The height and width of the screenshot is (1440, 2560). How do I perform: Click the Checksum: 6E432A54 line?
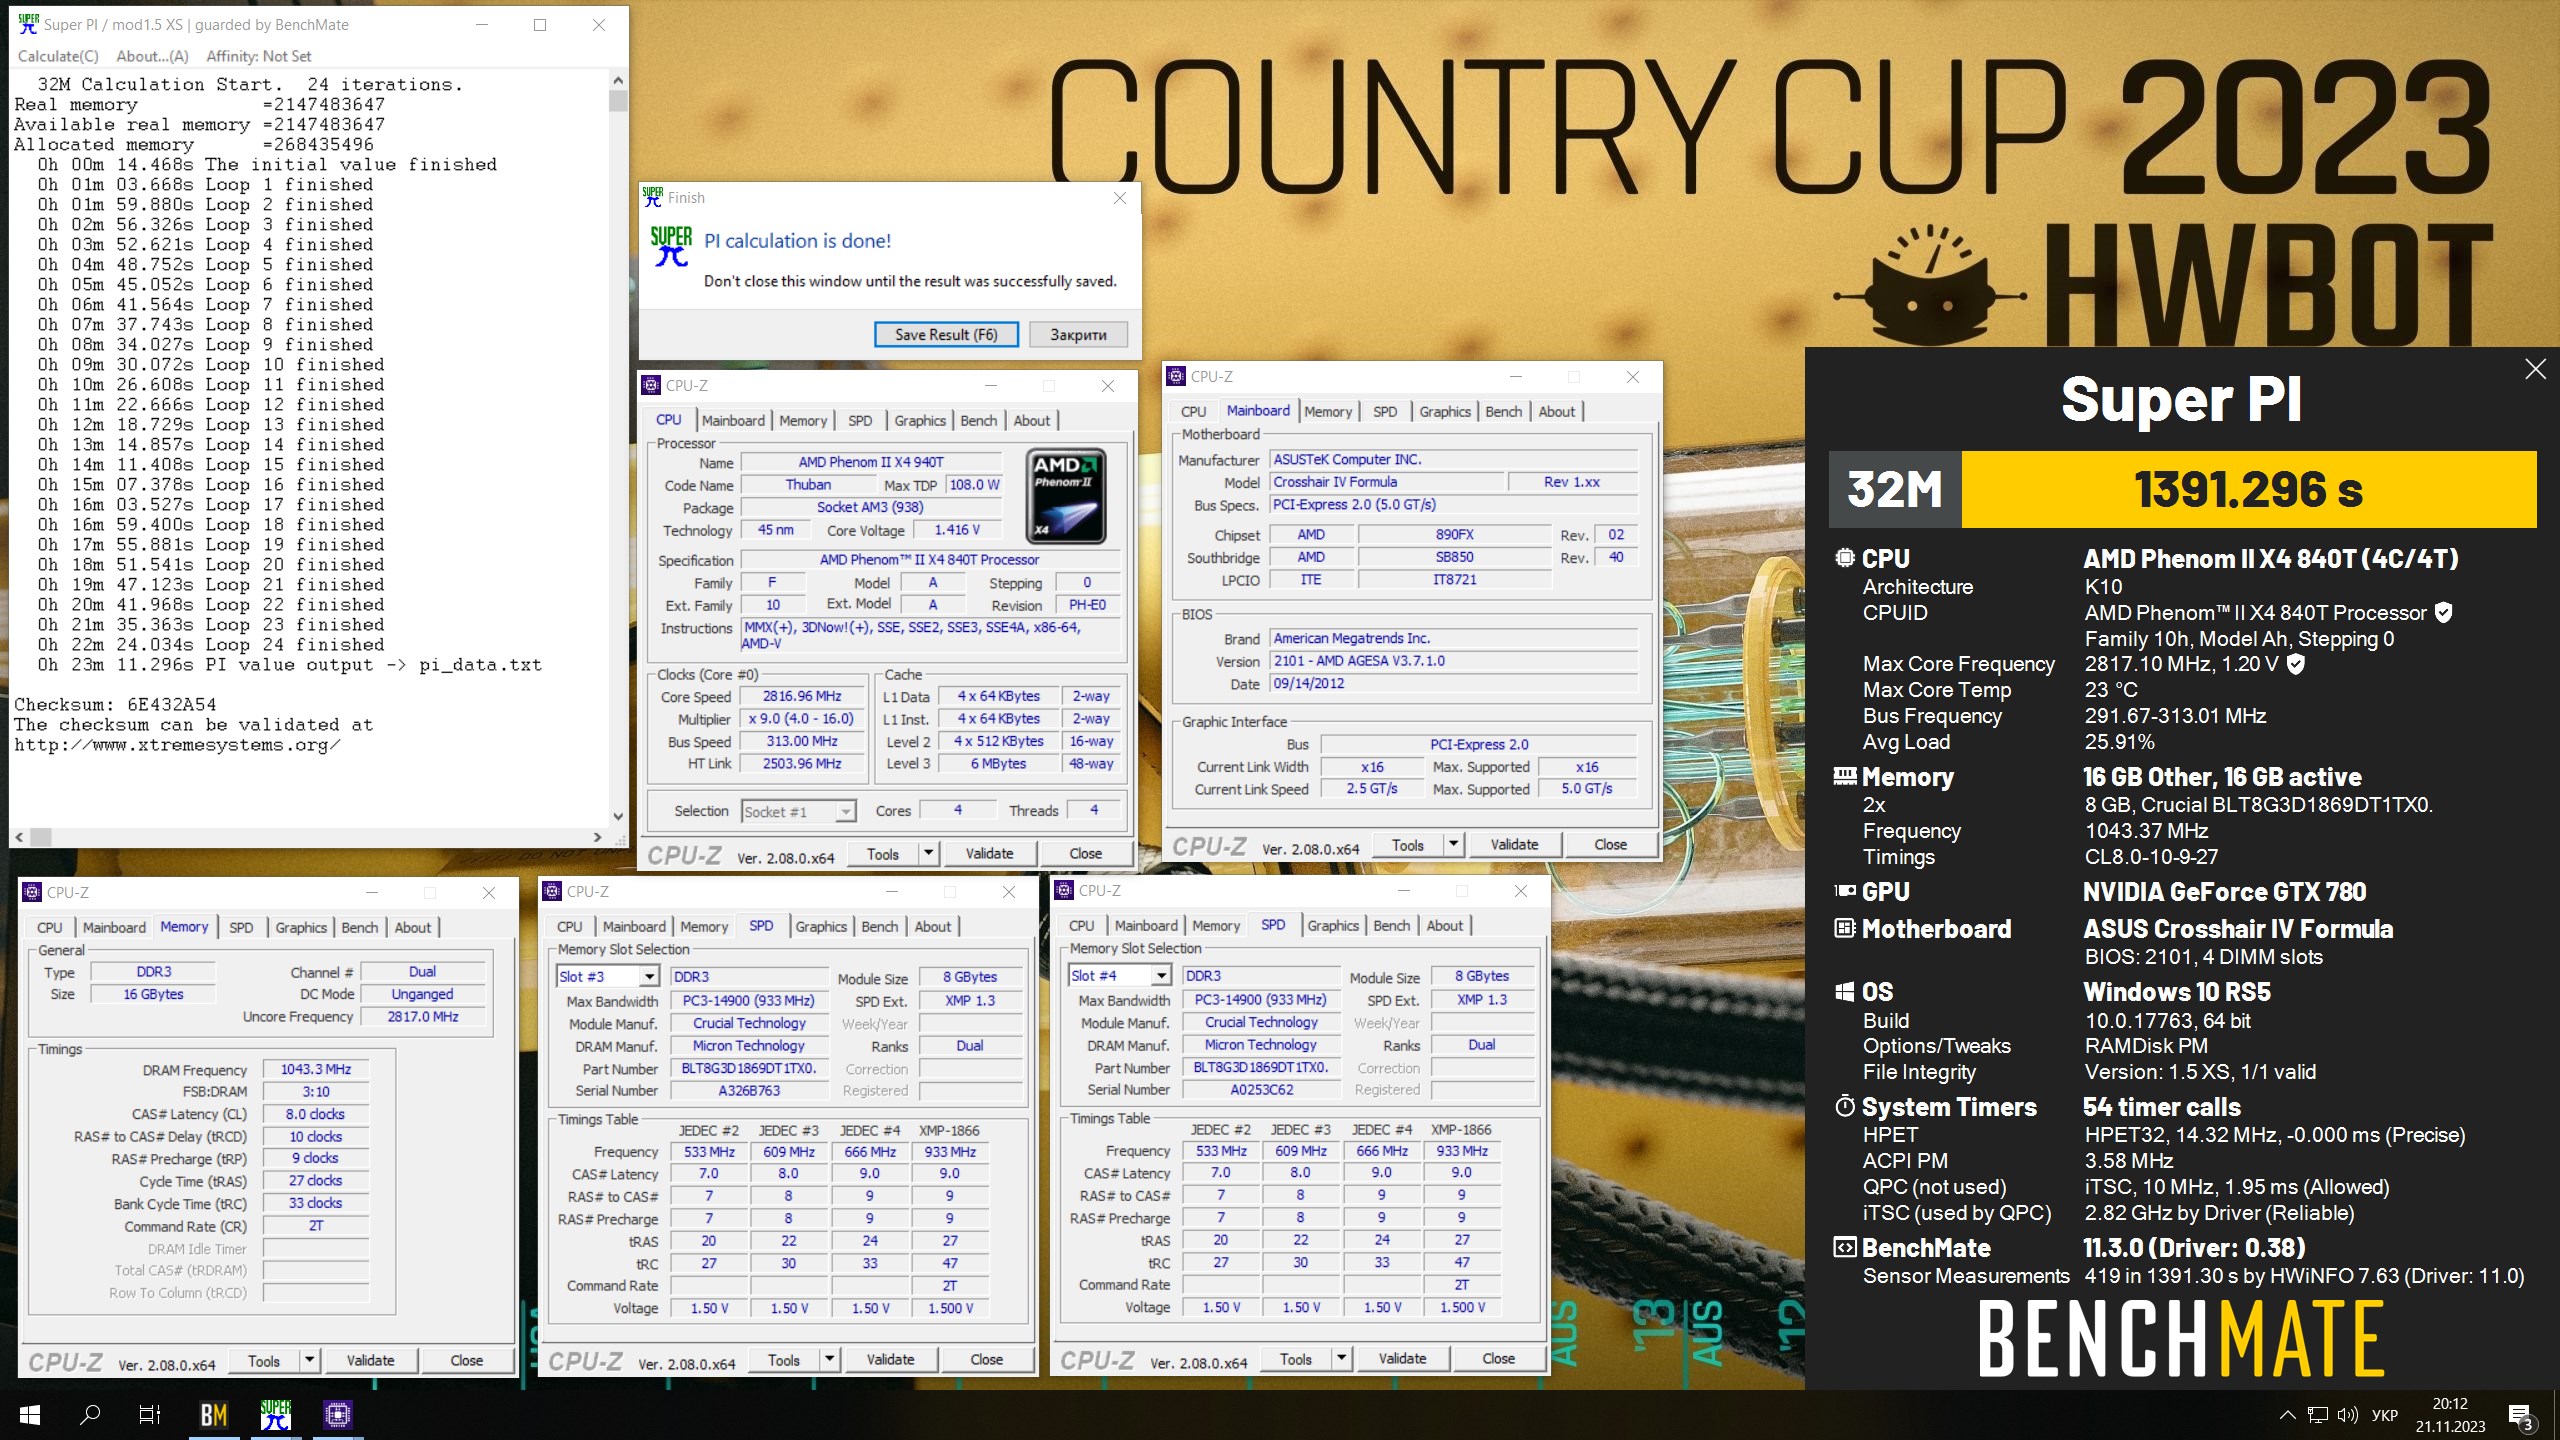click(x=115, y=704)
